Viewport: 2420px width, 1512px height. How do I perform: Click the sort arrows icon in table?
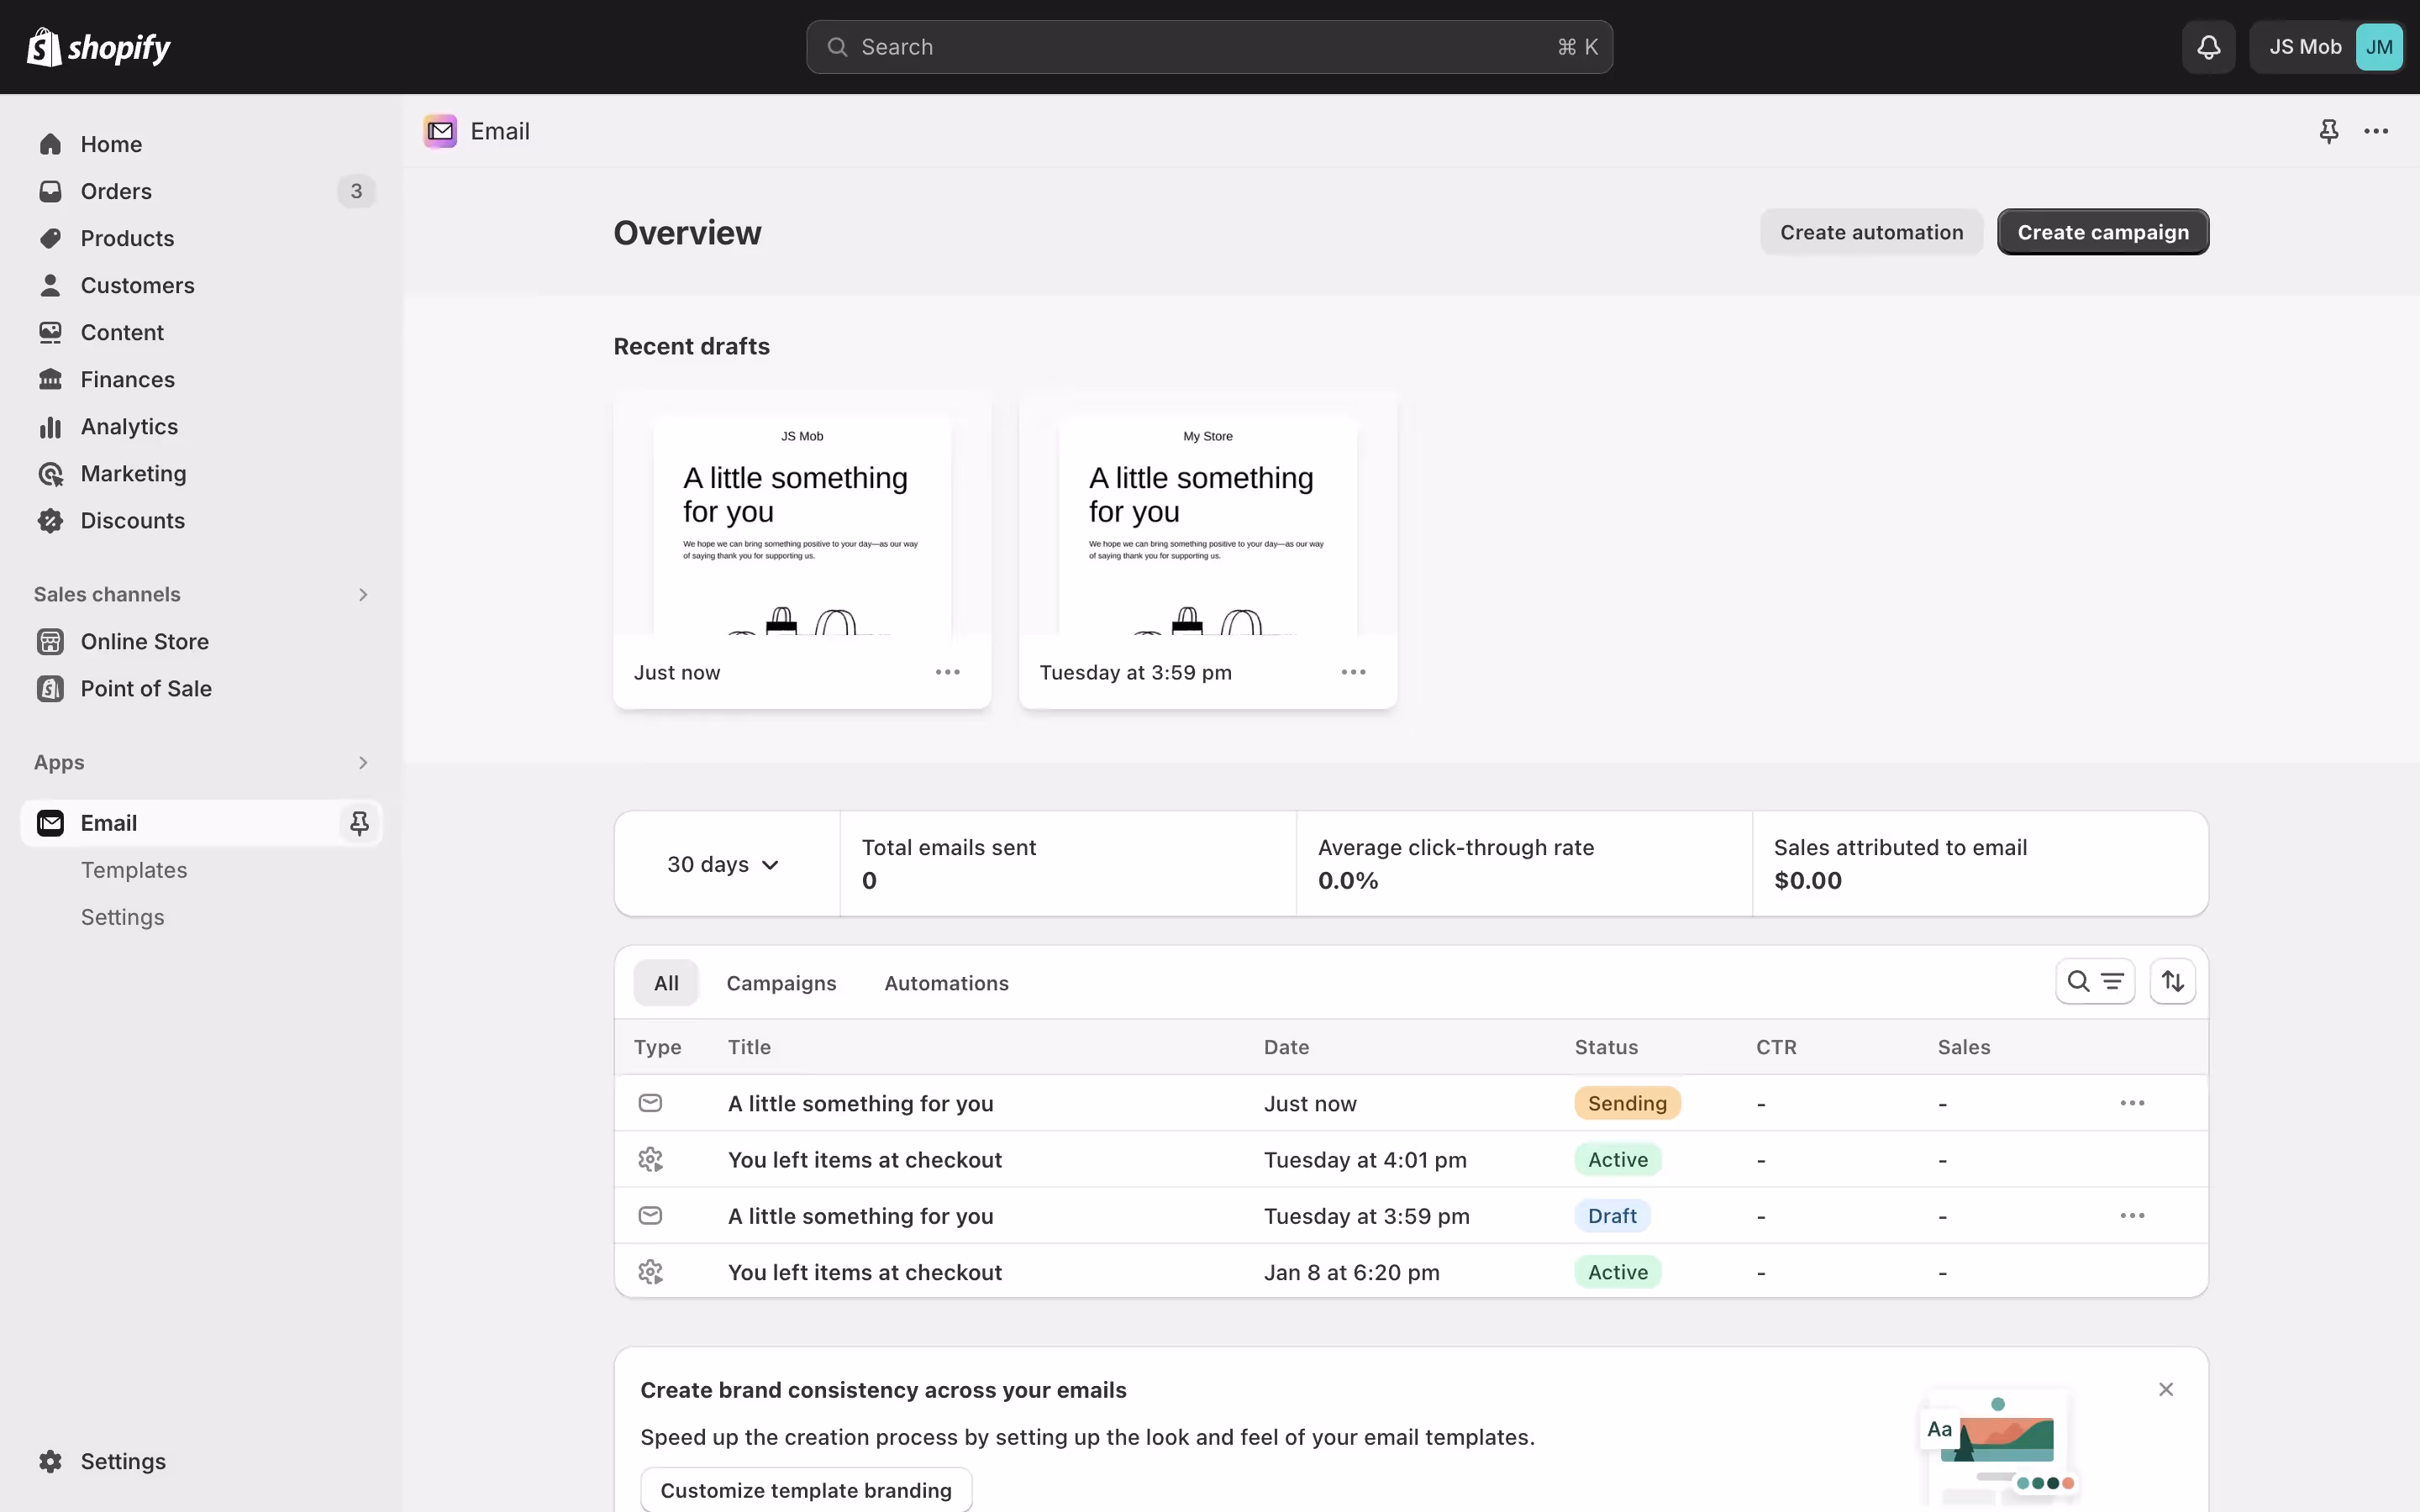pyautogui.click(x=2172, y=981)
